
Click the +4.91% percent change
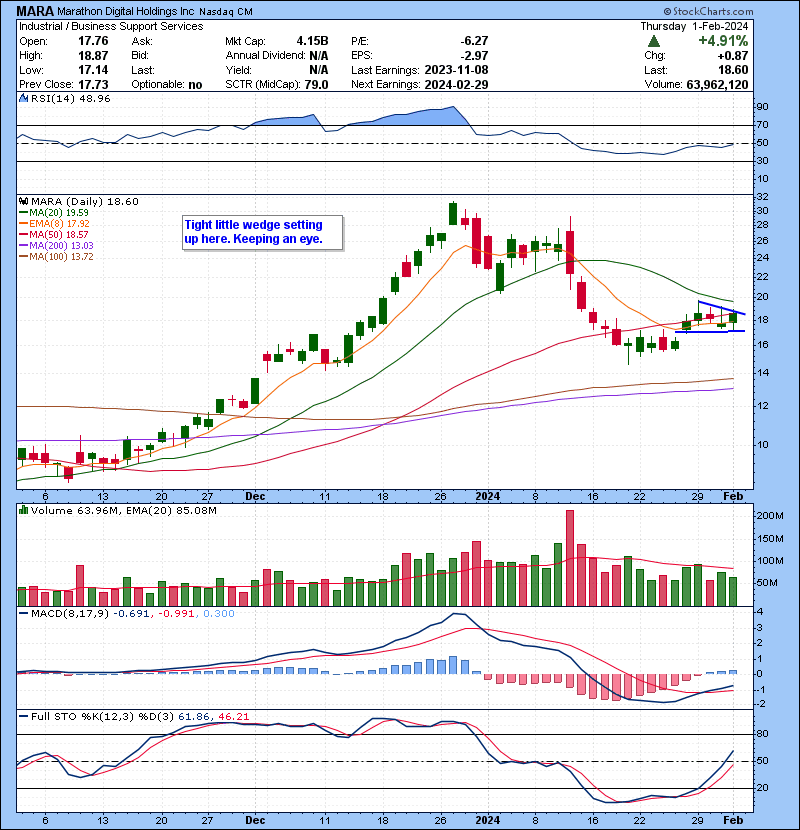click(x=723, y=41)
